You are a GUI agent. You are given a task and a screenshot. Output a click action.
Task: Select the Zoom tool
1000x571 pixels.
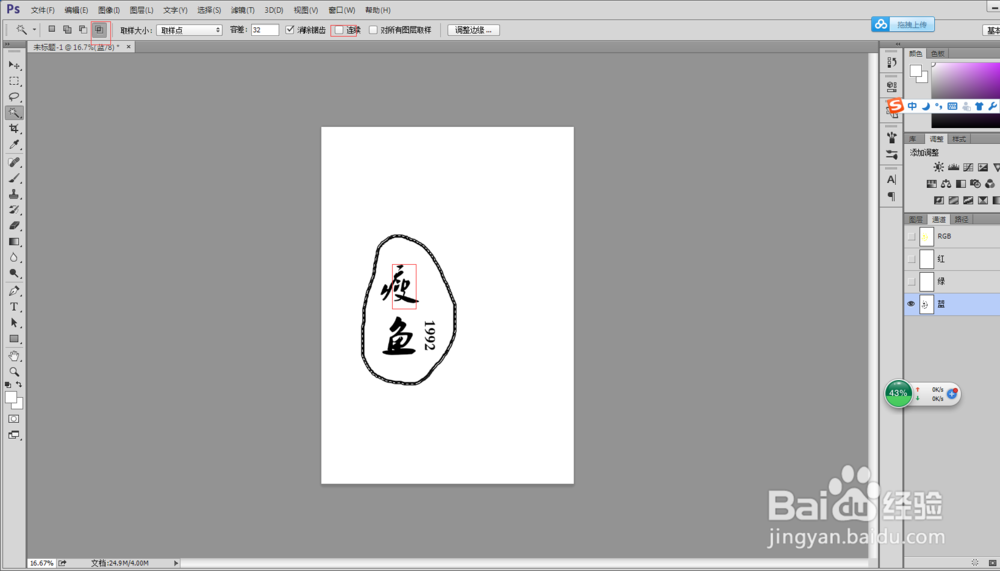pyautogui.click(x=14, y=371)
